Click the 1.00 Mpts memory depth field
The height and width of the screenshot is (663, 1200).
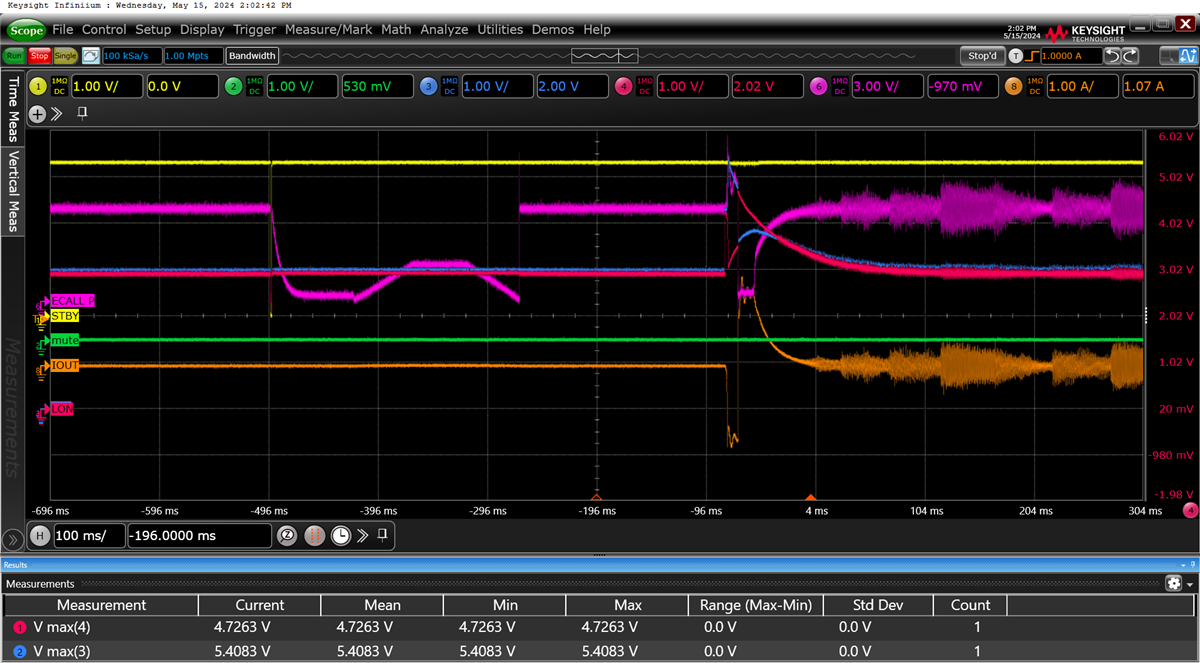(193, 56)
